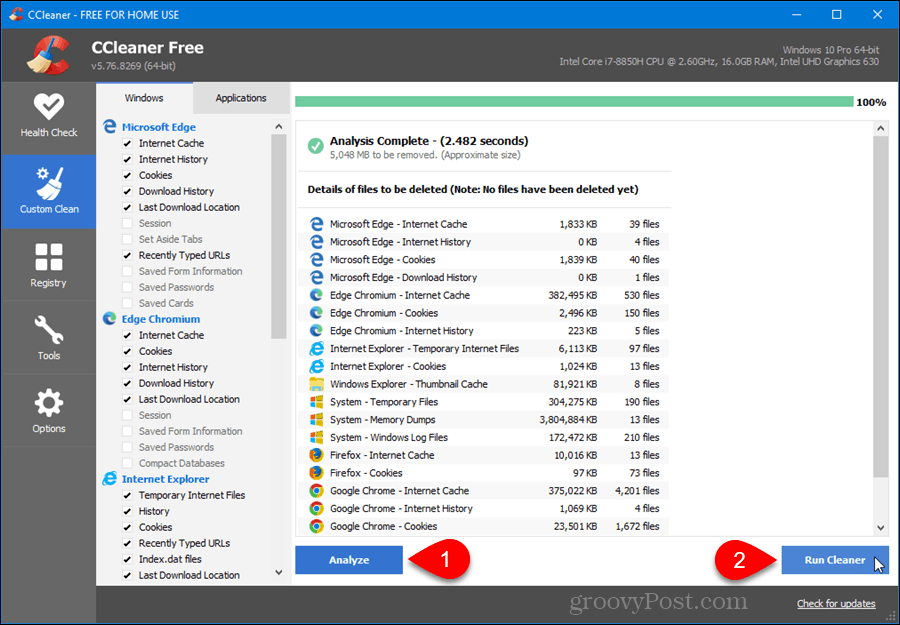Click icon beside Internet Explorer - Cookies result
This screenshot has width=900, height=625.
pyautogui.click(x=316, y=366)
